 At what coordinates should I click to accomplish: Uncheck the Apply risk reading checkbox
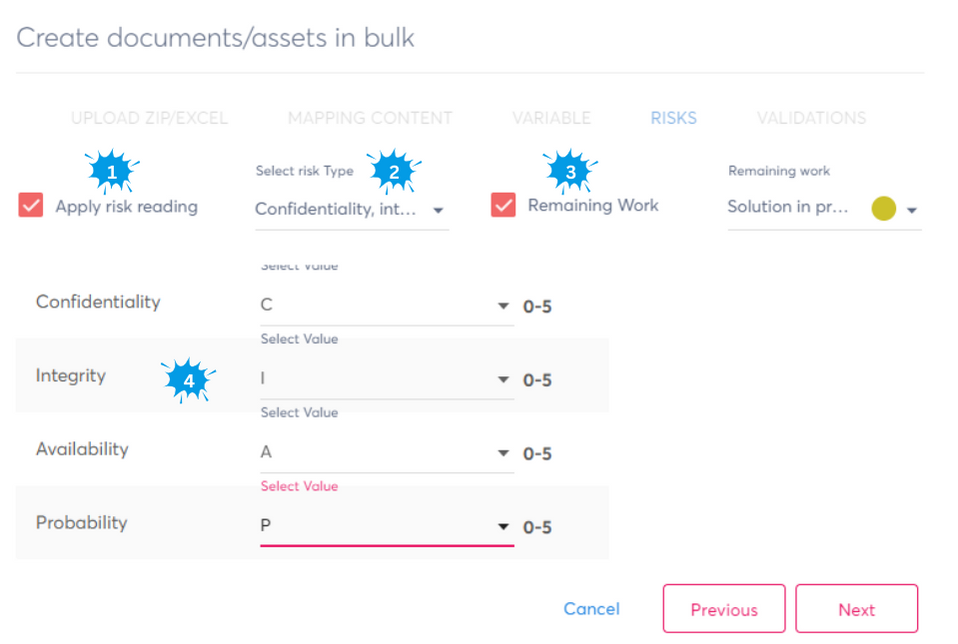tap(31, 206)
